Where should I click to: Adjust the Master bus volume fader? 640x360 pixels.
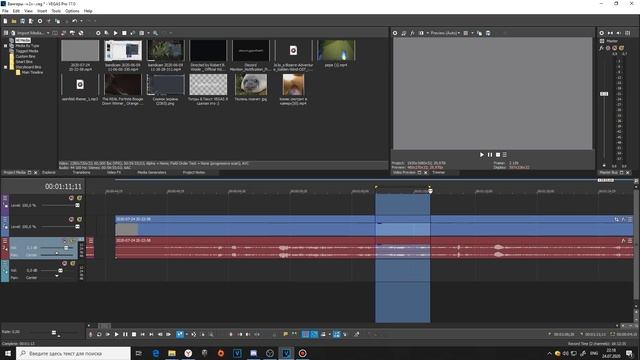pos(604,94)
